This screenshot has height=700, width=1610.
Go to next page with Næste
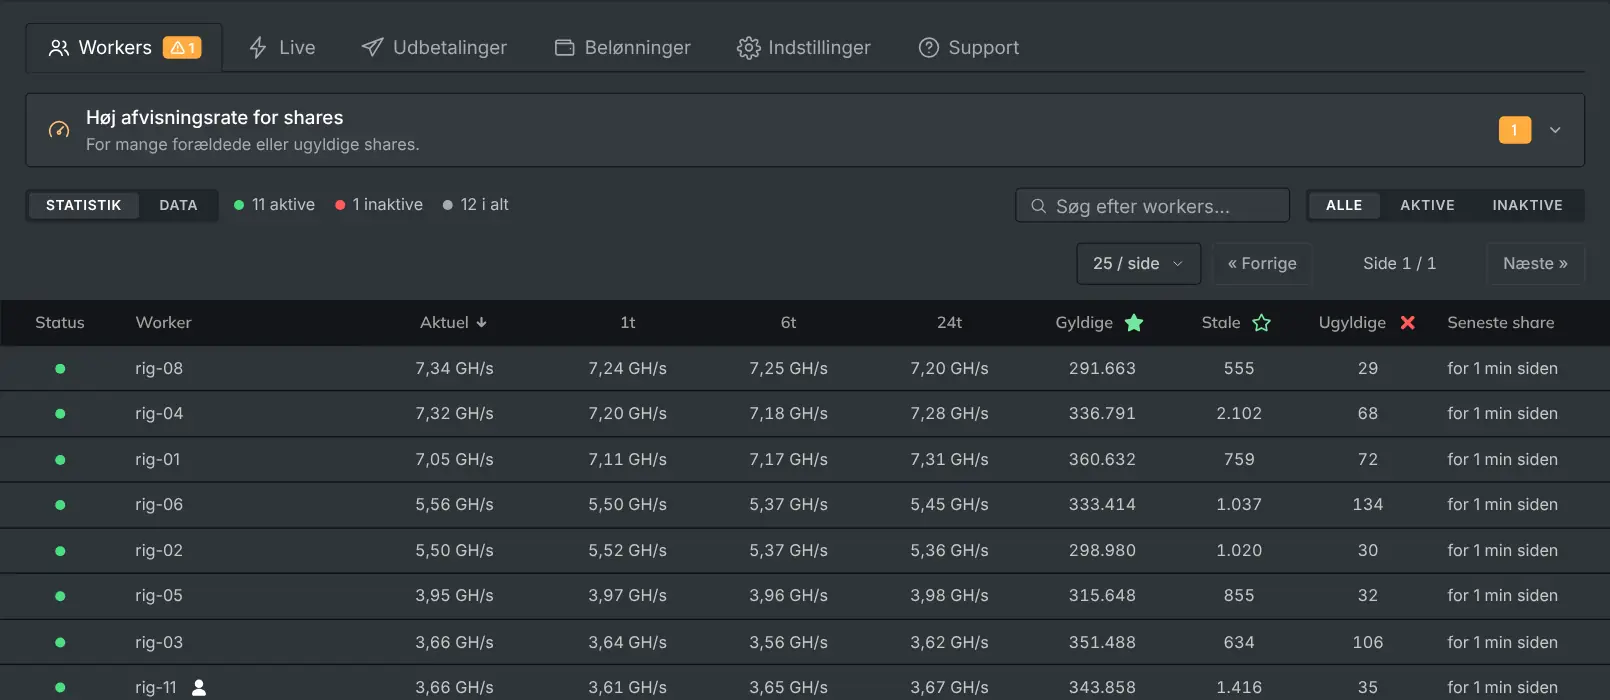point(1535,264)
